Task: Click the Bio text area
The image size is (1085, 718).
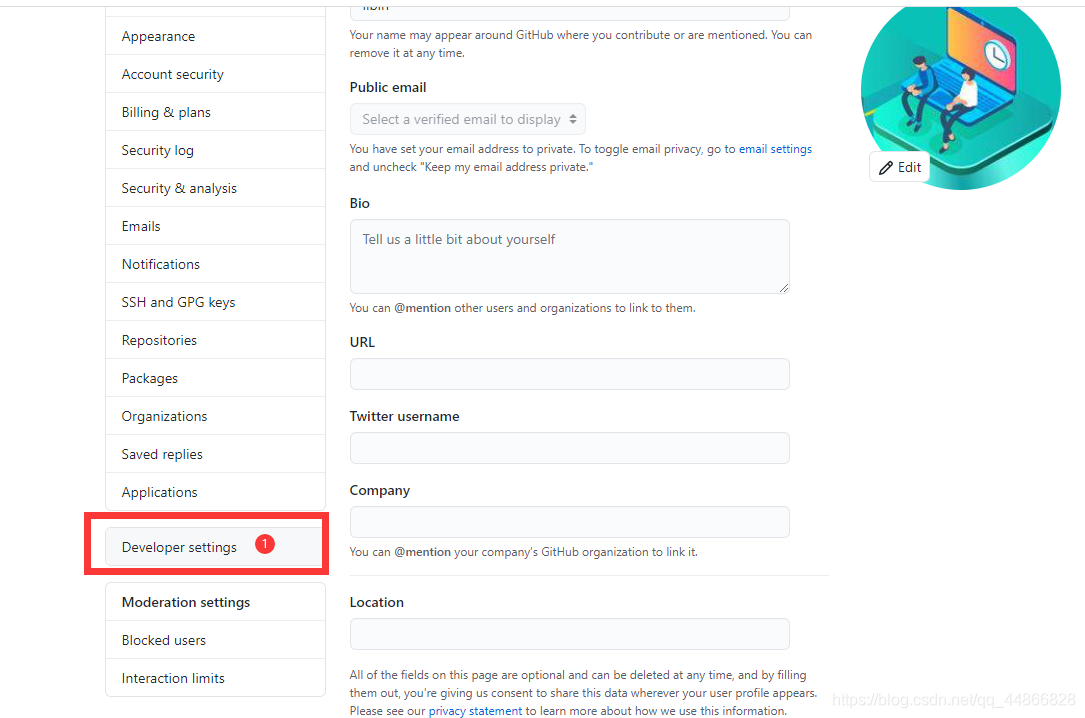Action: 569,256
